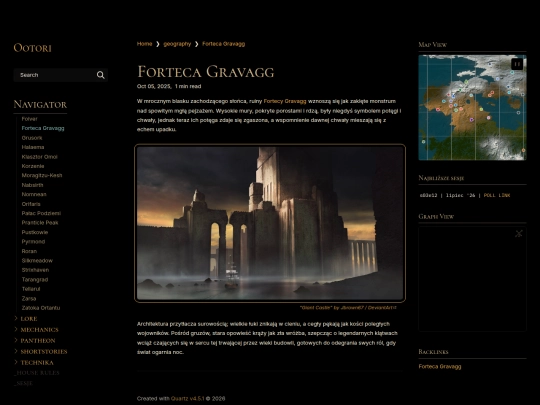This screenshot has height=405, width=540.
Task: Open the Forteca Gravagg backlink
Action: [440, 366]
